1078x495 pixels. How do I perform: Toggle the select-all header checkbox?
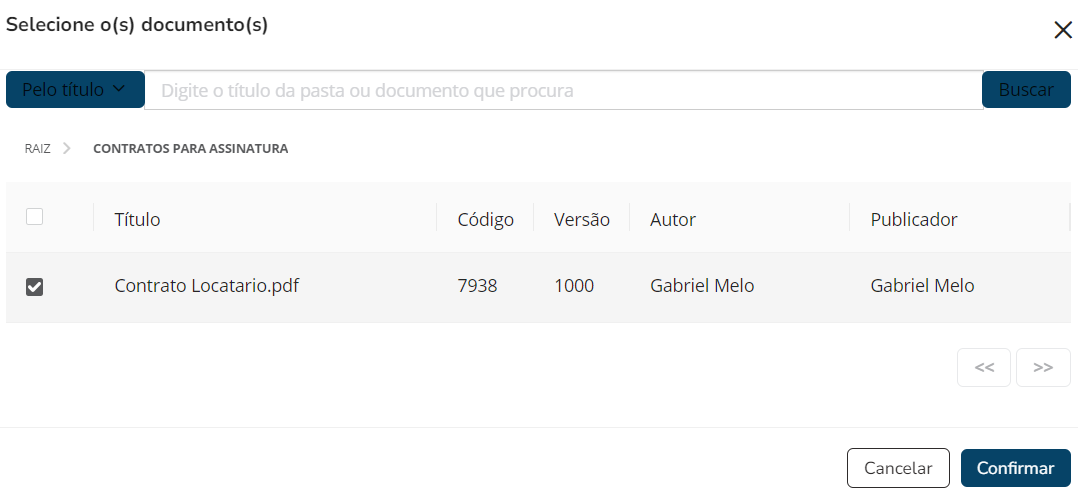[x=34, y=216]
